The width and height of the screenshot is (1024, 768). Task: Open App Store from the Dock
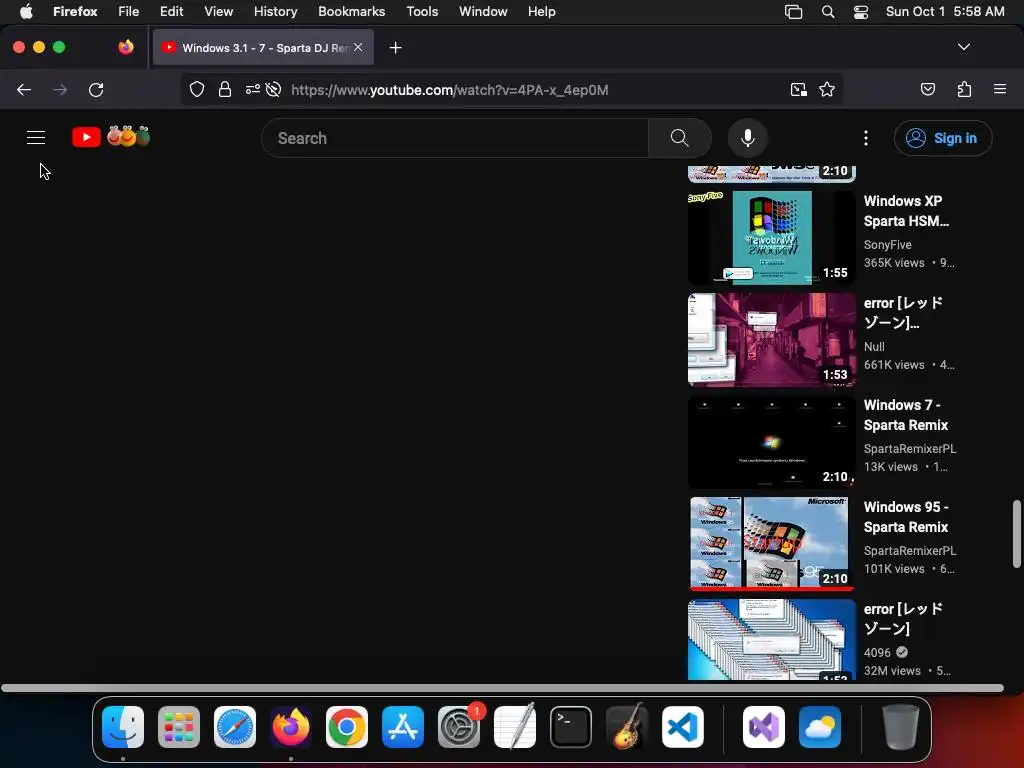pyautogui.click(x=403, y=727)
